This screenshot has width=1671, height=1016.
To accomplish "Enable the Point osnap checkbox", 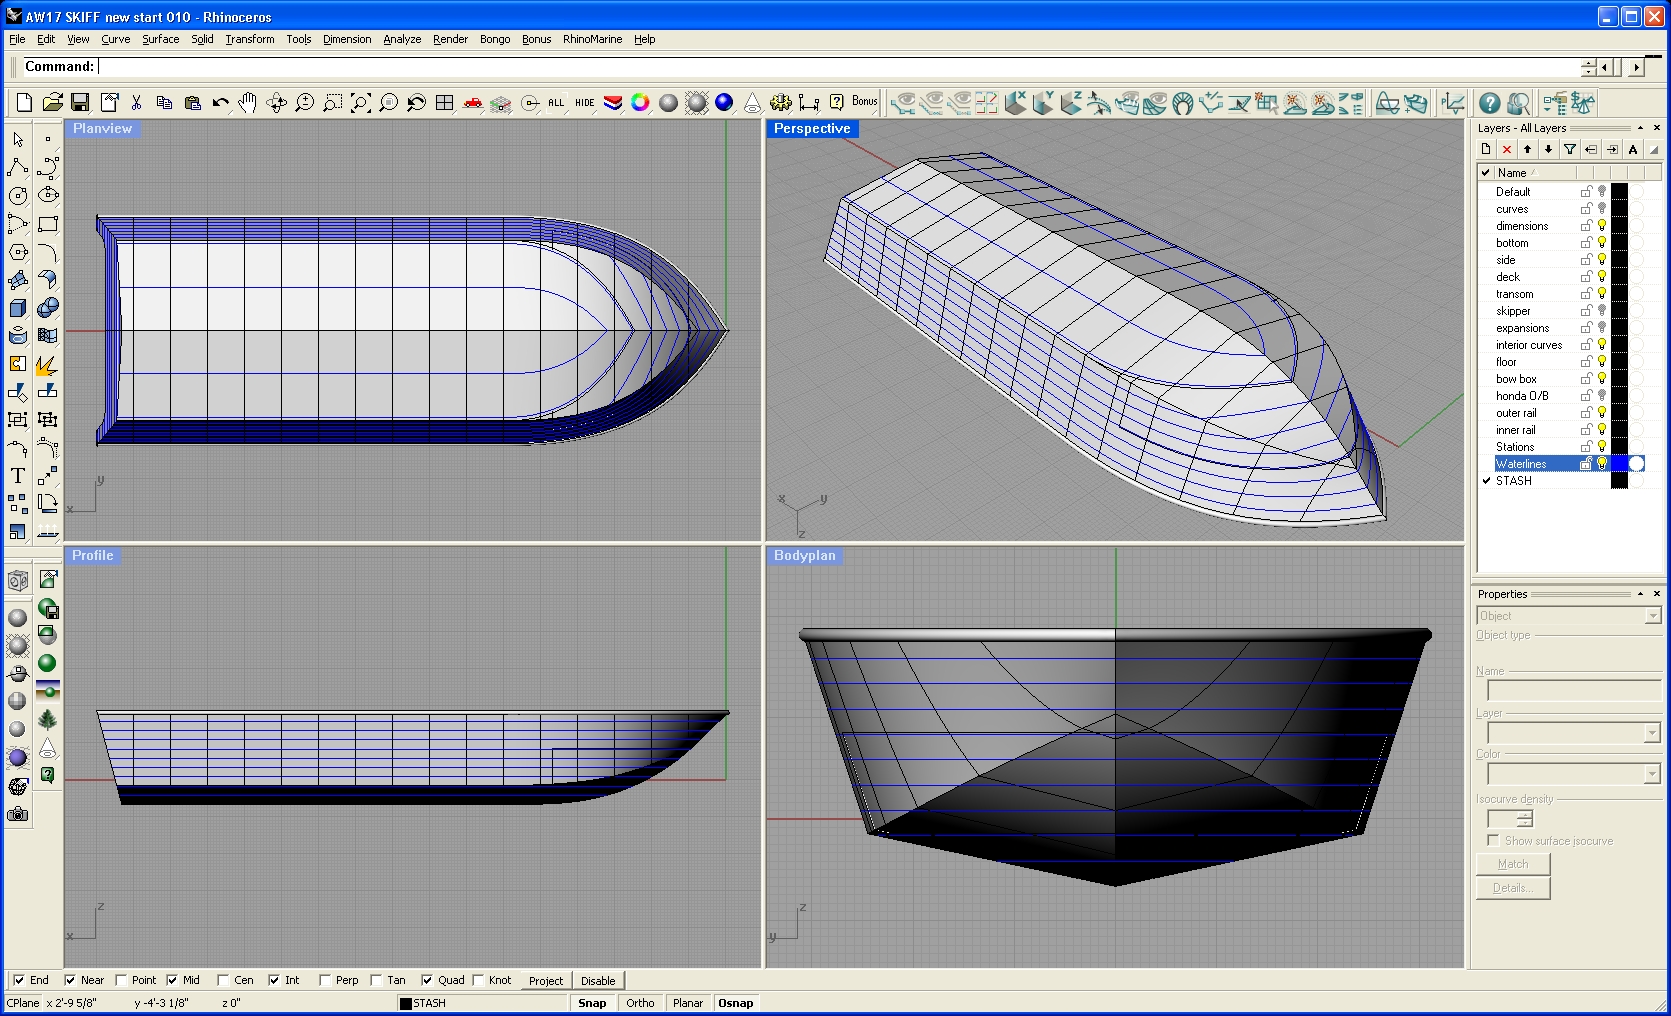I will [x=121, y=980].
